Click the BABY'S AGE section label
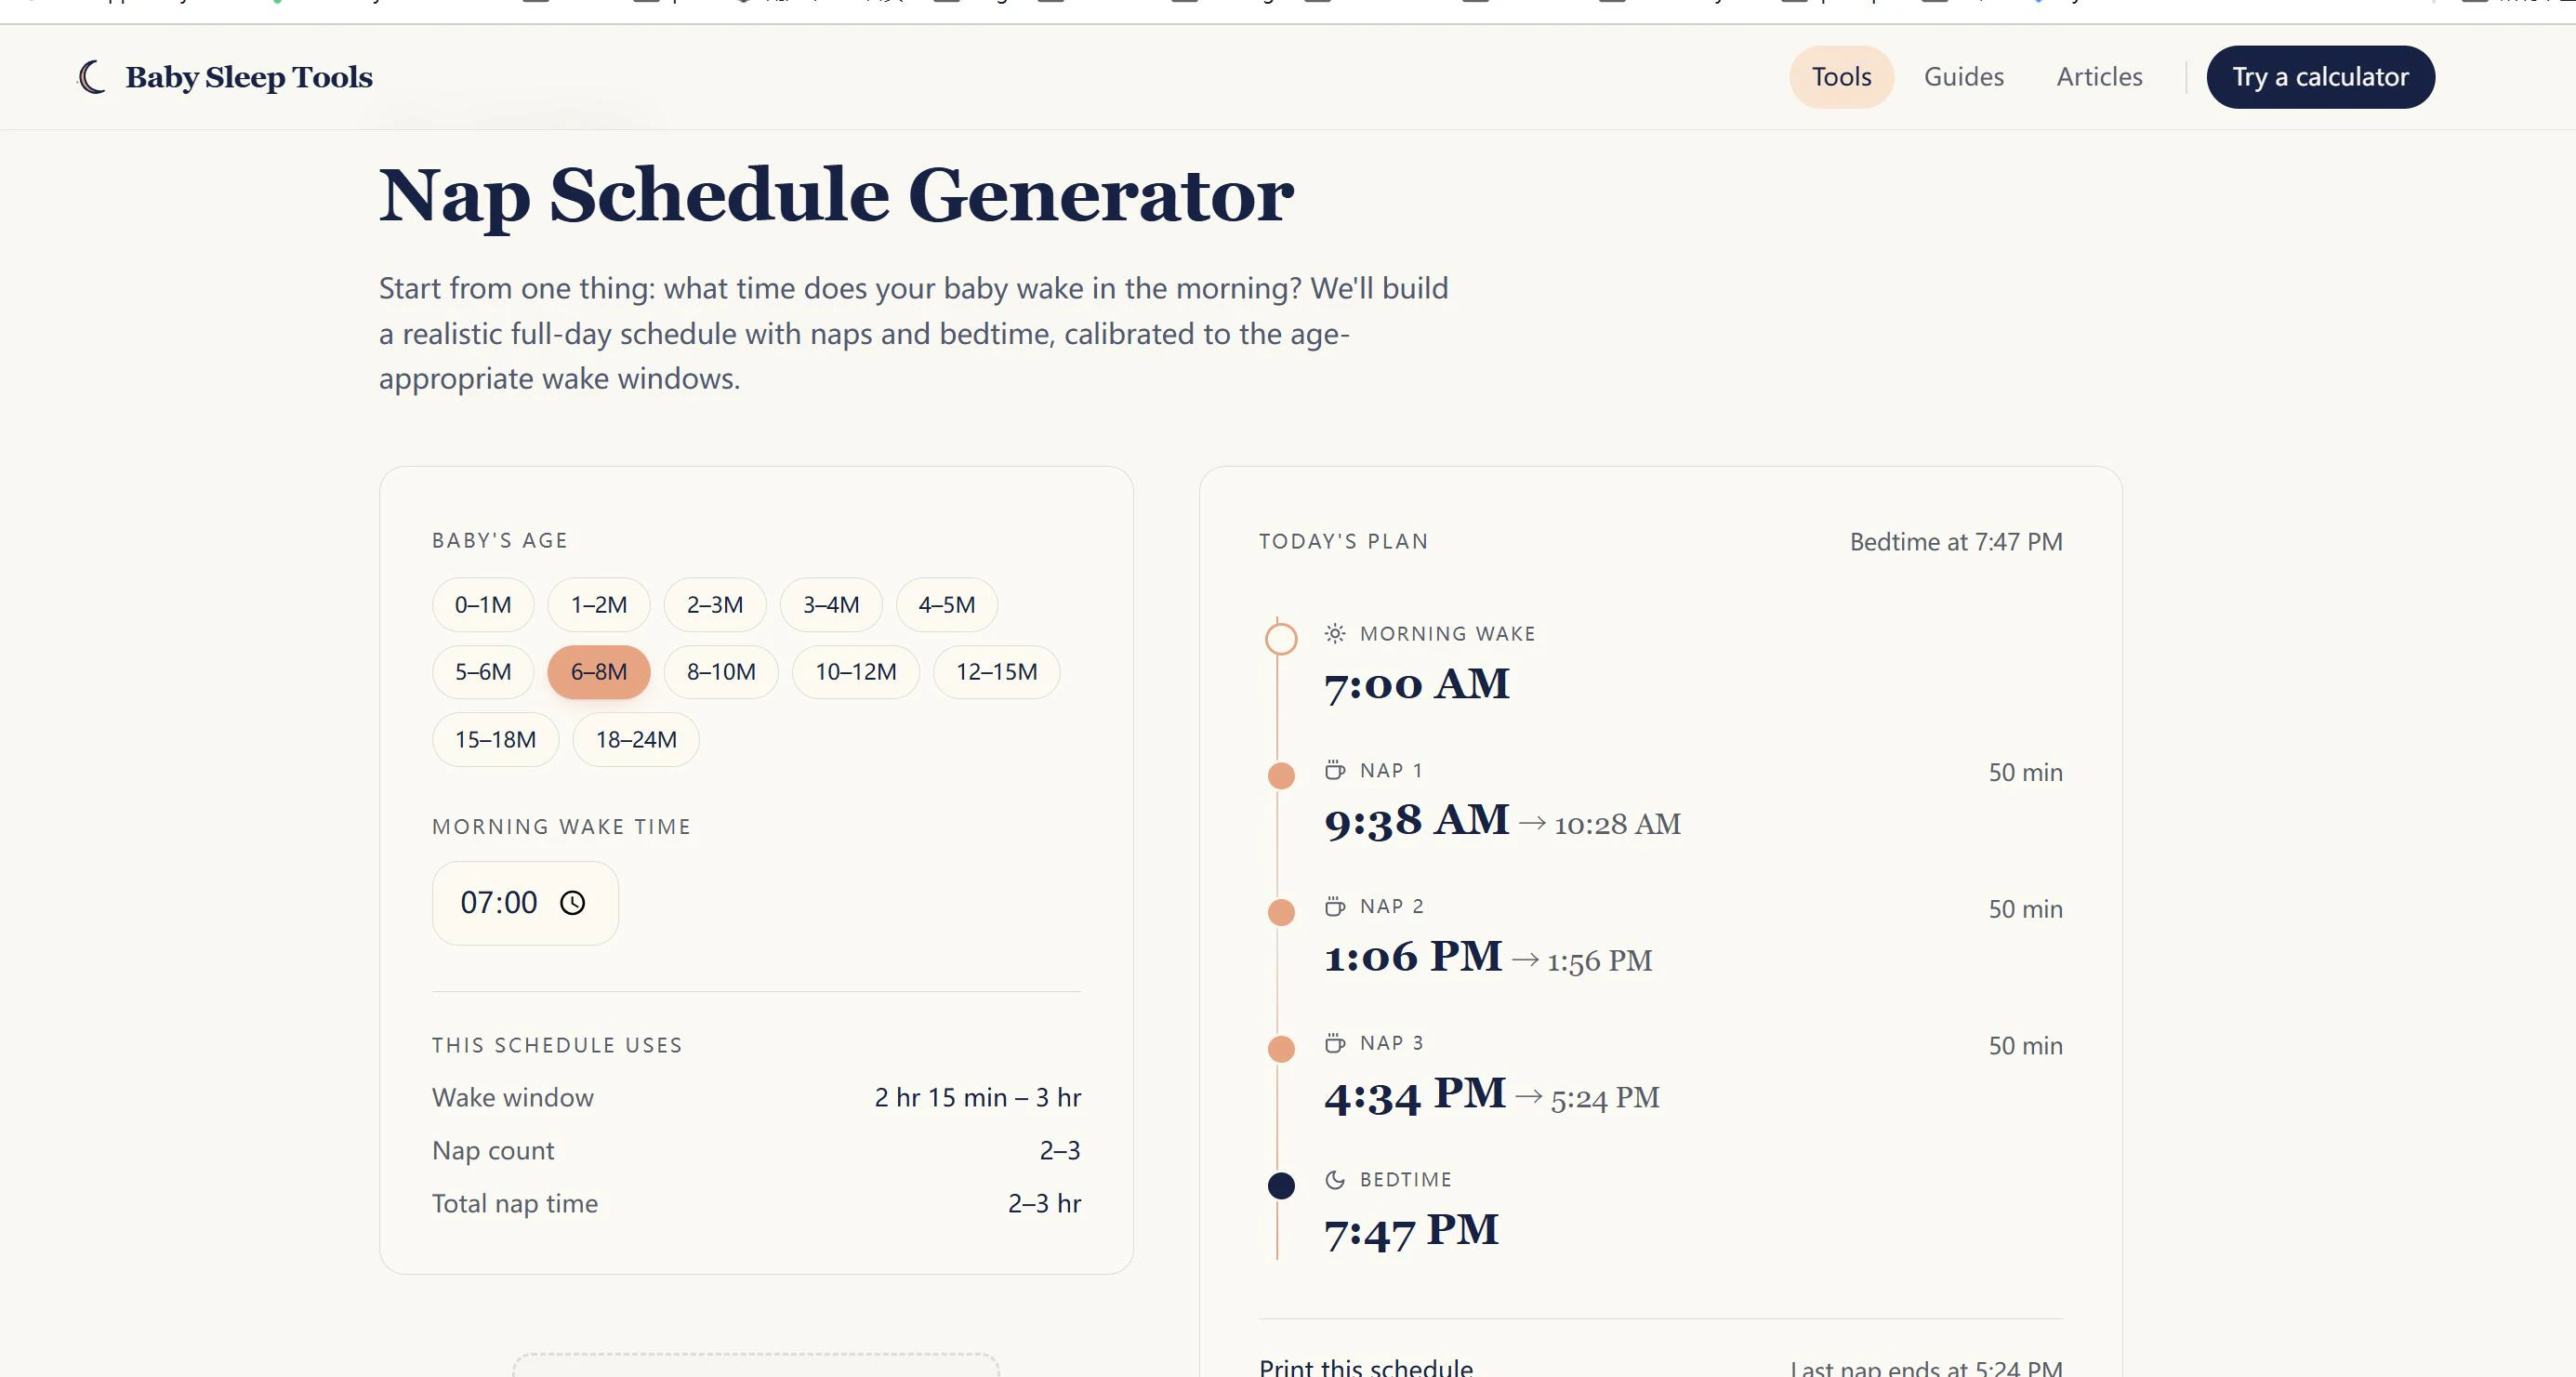 (x=500, y=540)
